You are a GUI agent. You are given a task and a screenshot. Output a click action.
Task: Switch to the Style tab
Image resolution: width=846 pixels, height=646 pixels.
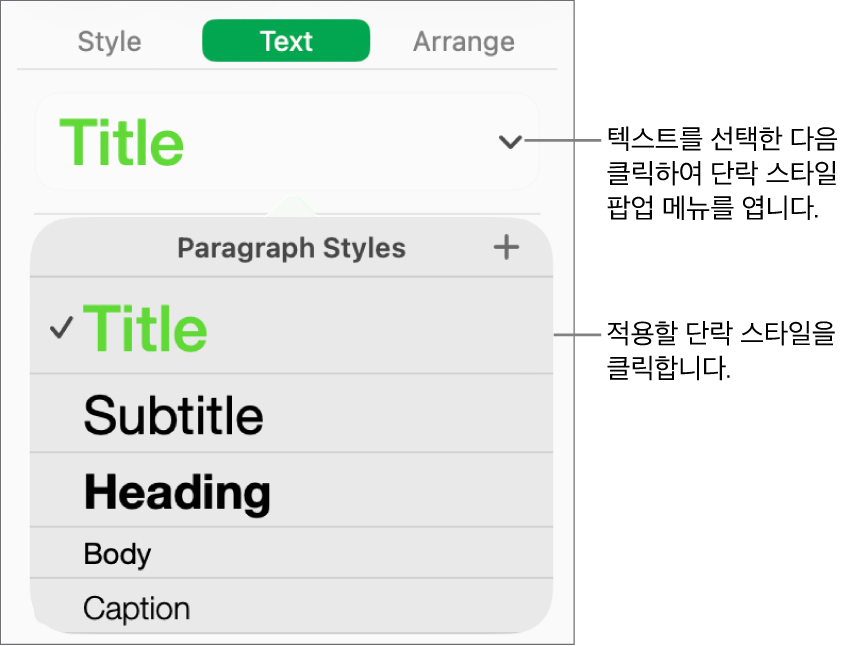point(109,42)
